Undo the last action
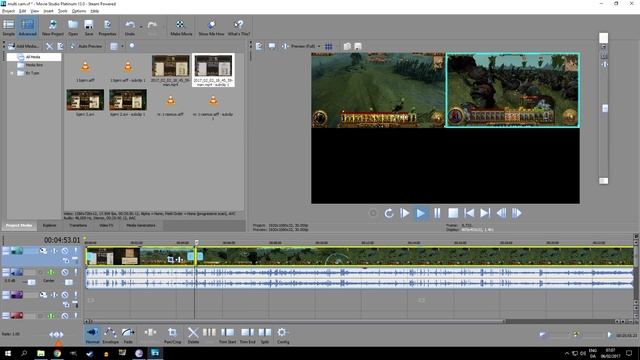 point(130,27)
